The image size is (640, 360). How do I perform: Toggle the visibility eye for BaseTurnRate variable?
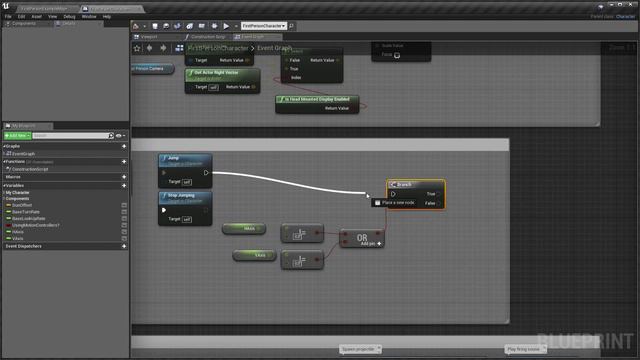pyautogui.click(x=124, y=212)
